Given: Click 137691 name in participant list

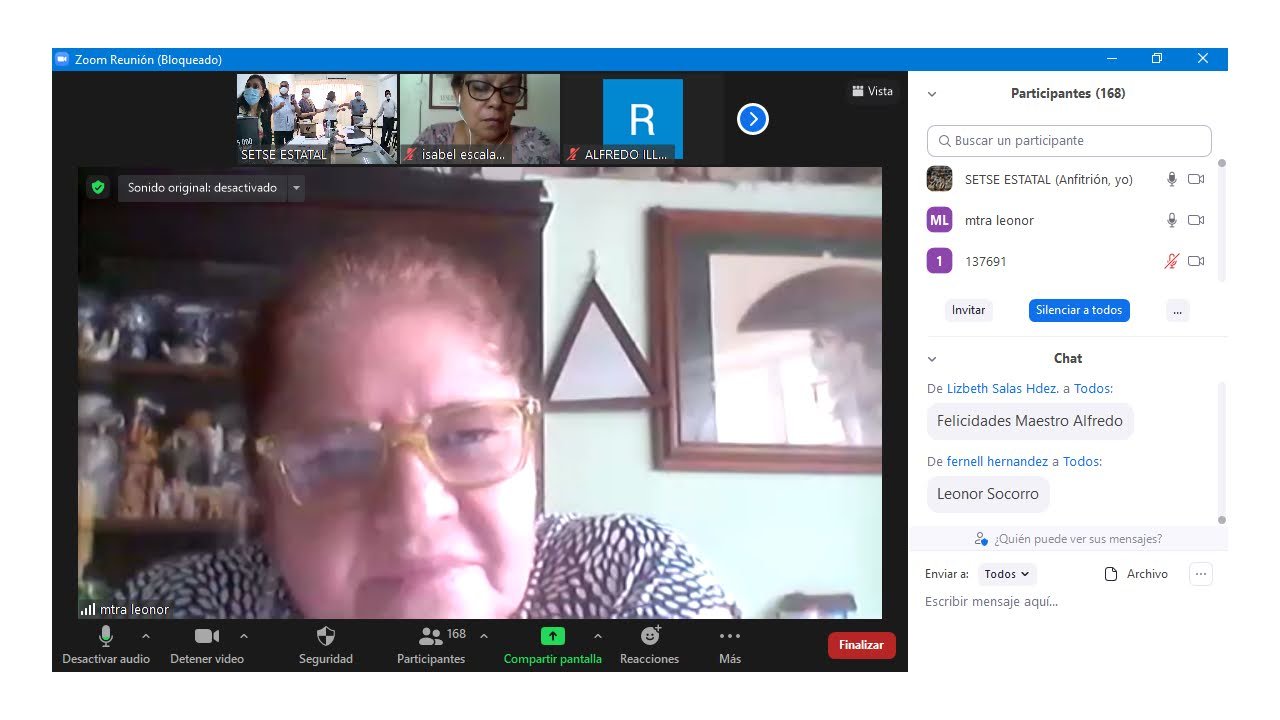Looking at the screenshot, I should point(985,262).
